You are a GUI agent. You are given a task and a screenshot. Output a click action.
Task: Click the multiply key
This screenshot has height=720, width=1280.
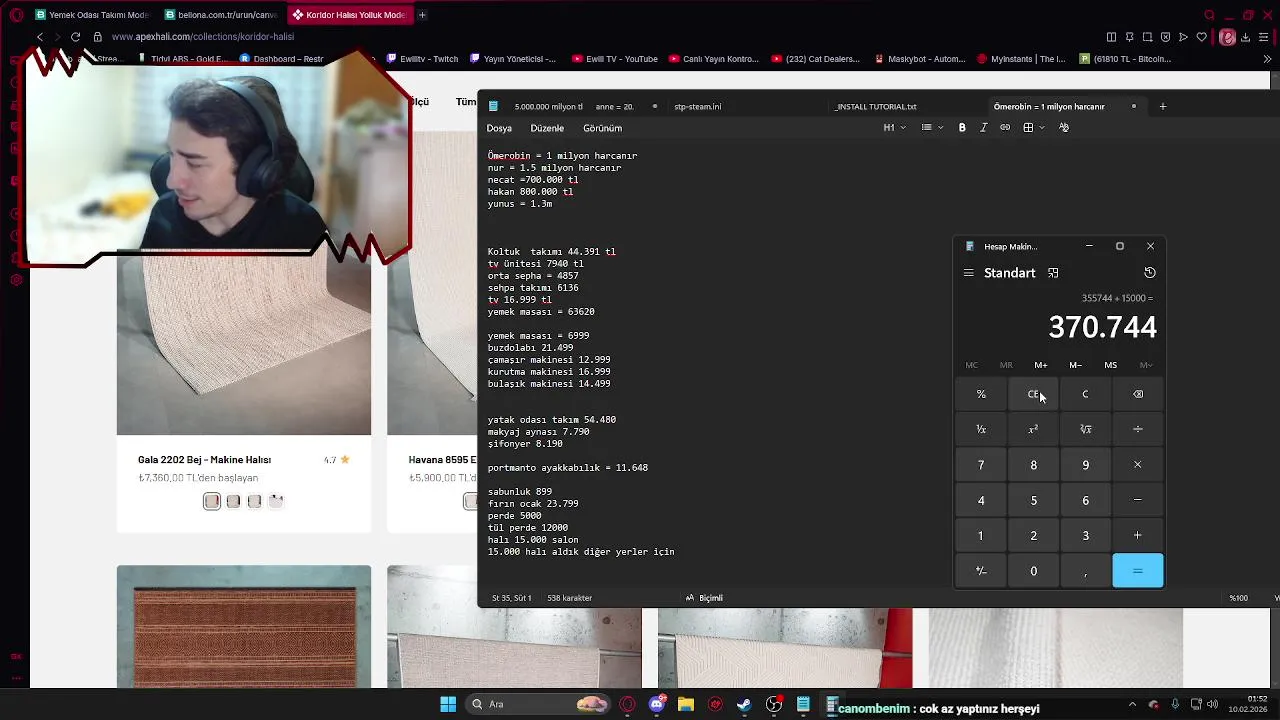coord(1137,465)
